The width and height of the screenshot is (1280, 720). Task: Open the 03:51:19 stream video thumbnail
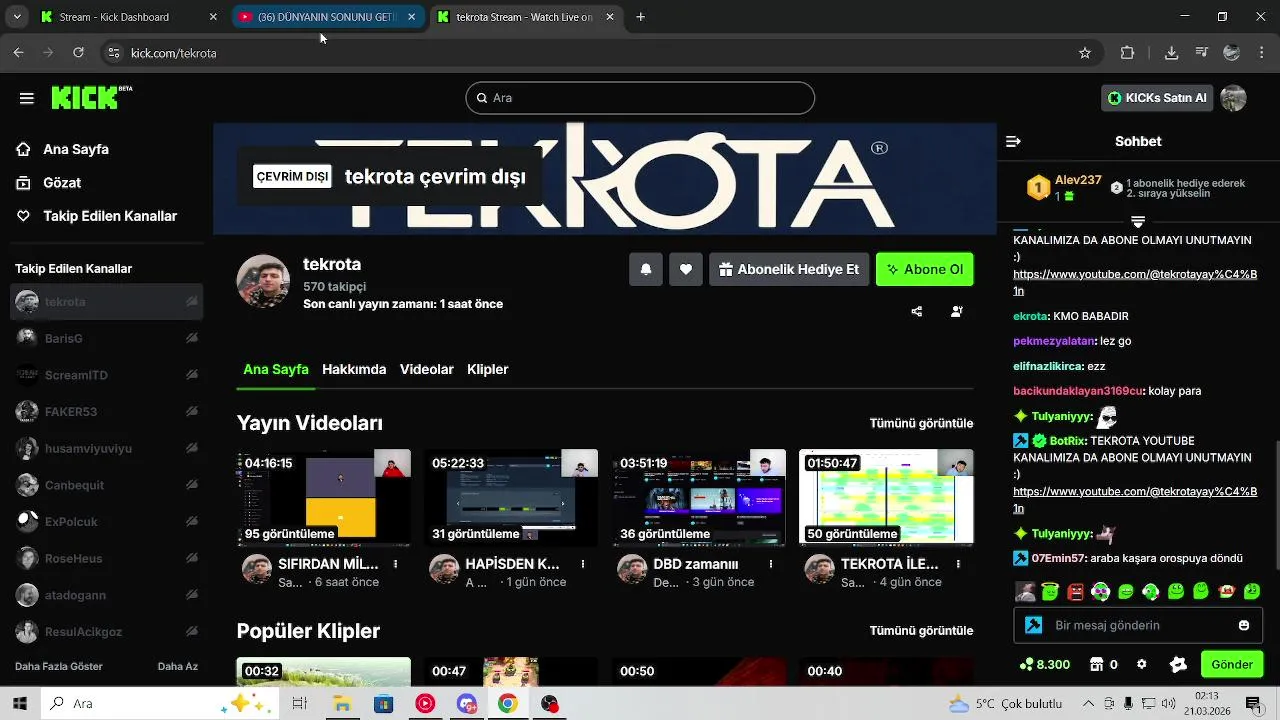(x=699, y=497)
